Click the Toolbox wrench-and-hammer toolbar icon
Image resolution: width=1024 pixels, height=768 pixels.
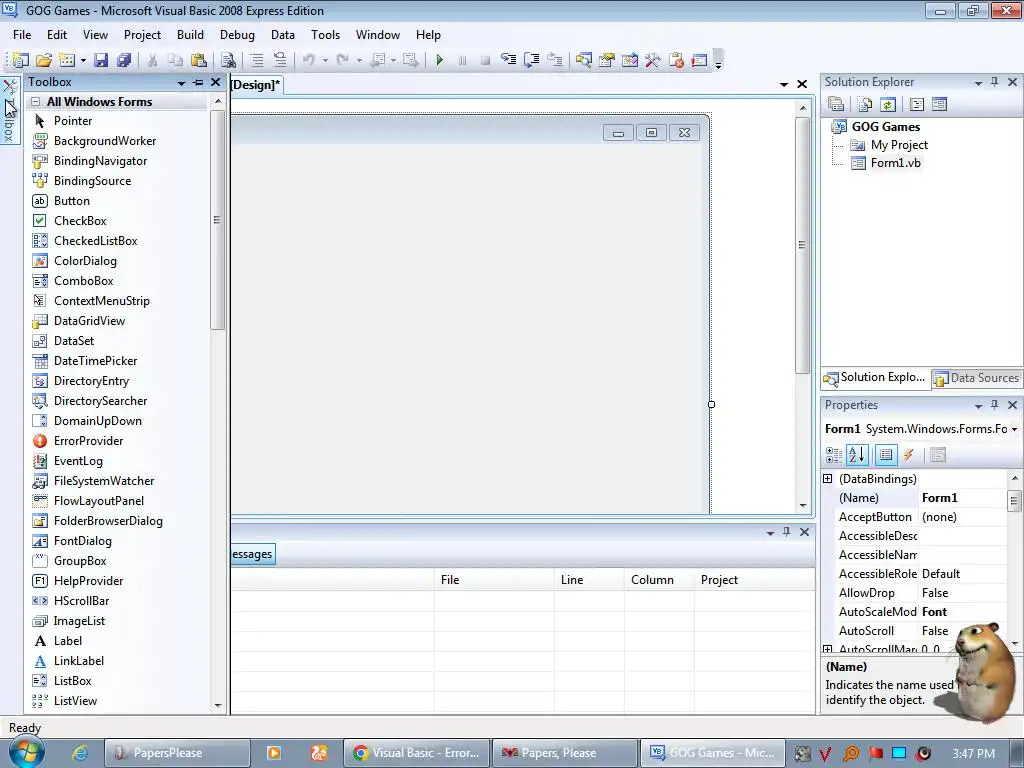pos(653,60)
